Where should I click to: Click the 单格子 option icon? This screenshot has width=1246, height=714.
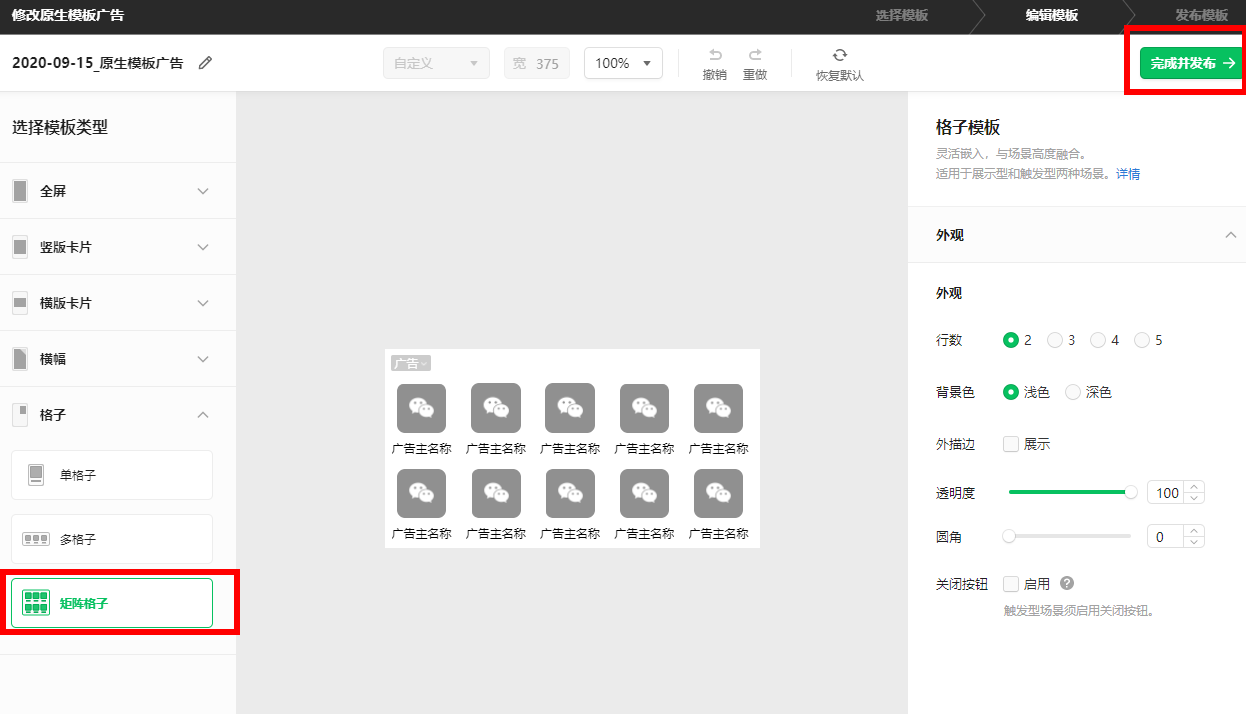coord(36,475)
